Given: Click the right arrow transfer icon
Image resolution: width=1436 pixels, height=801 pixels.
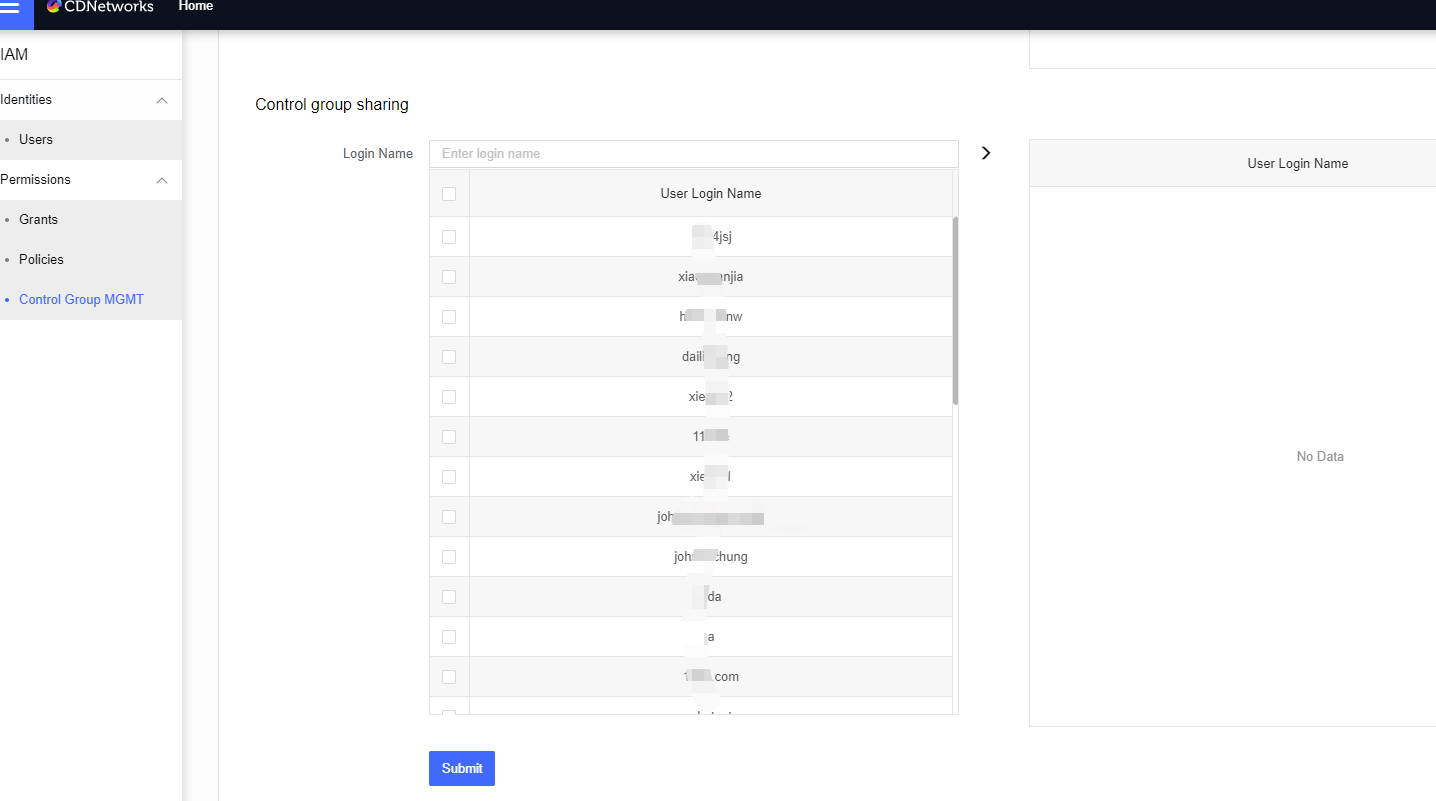Looking at the screenshot, I should [x=986, y=153].
